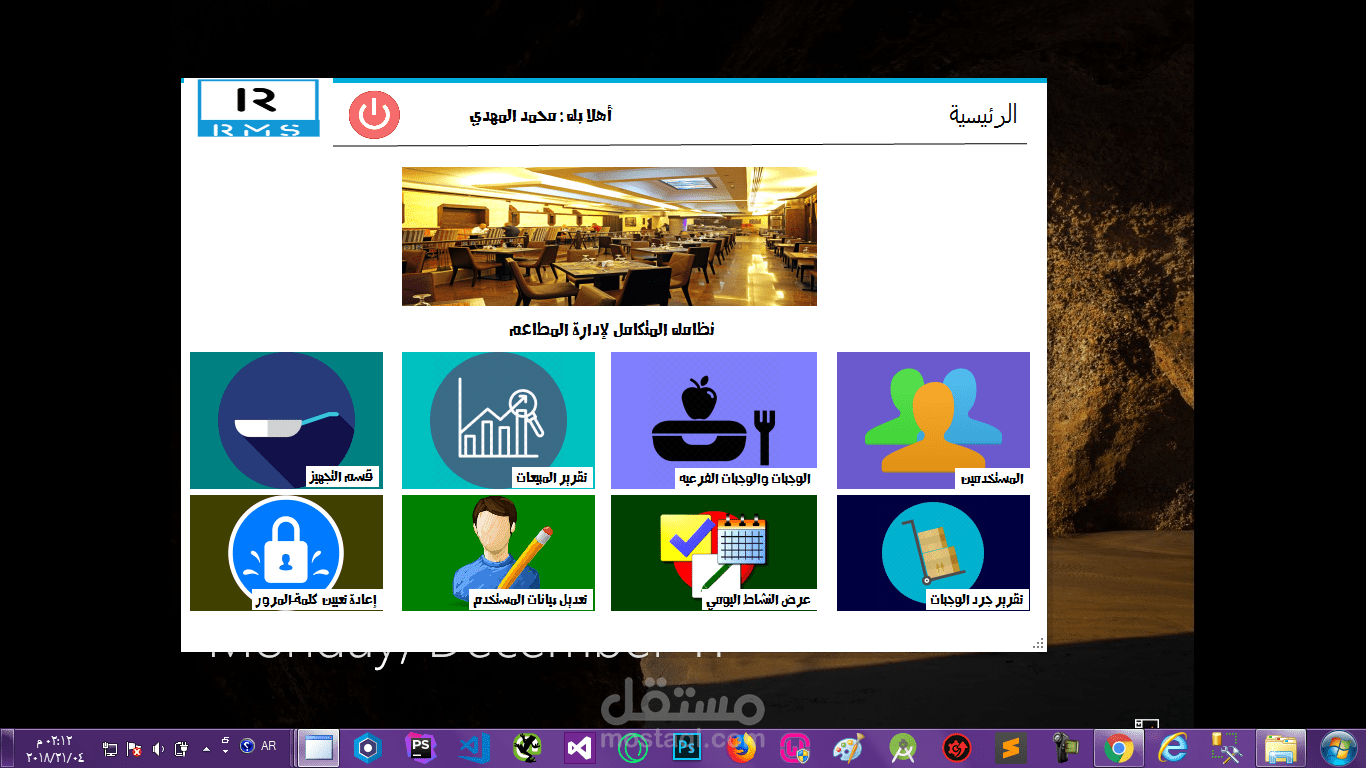Open the database tools icon in taskbar

click(x=1226, y=748)
